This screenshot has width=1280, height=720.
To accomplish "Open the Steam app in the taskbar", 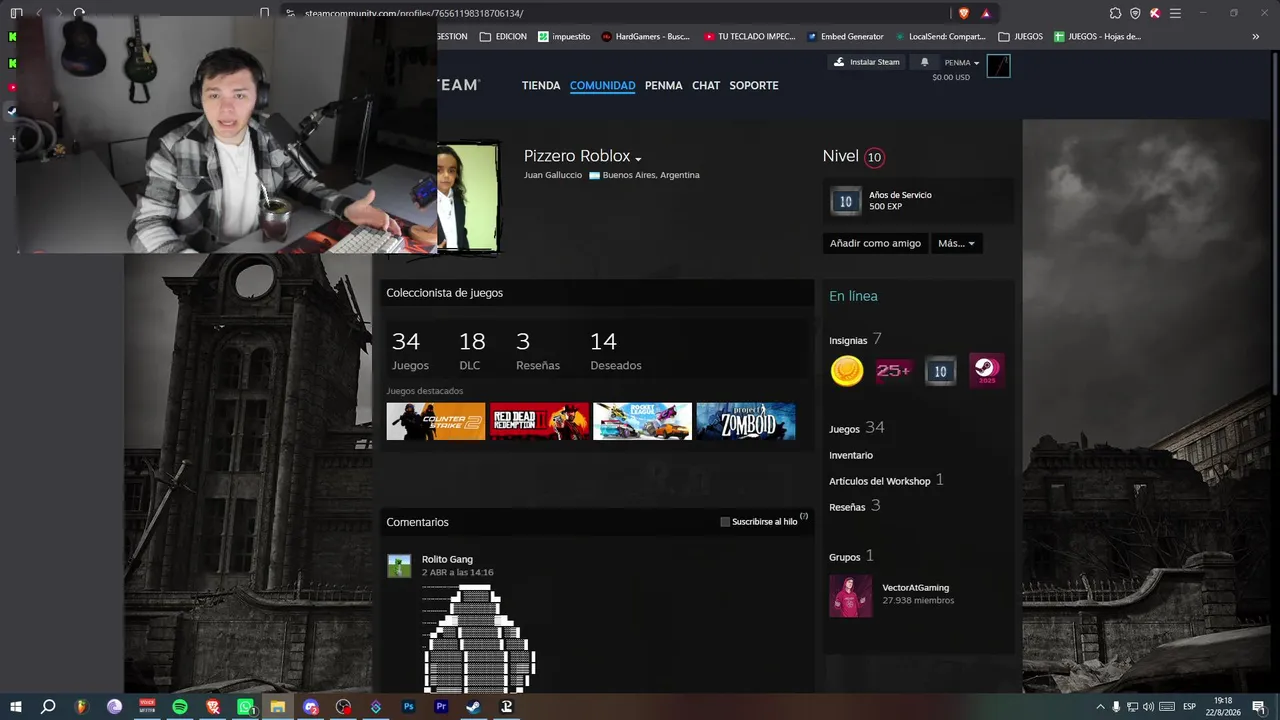I will (474, 707).
